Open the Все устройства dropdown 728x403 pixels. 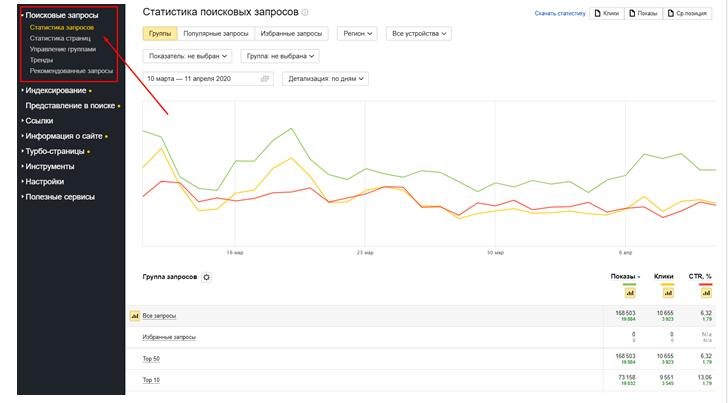419,34
